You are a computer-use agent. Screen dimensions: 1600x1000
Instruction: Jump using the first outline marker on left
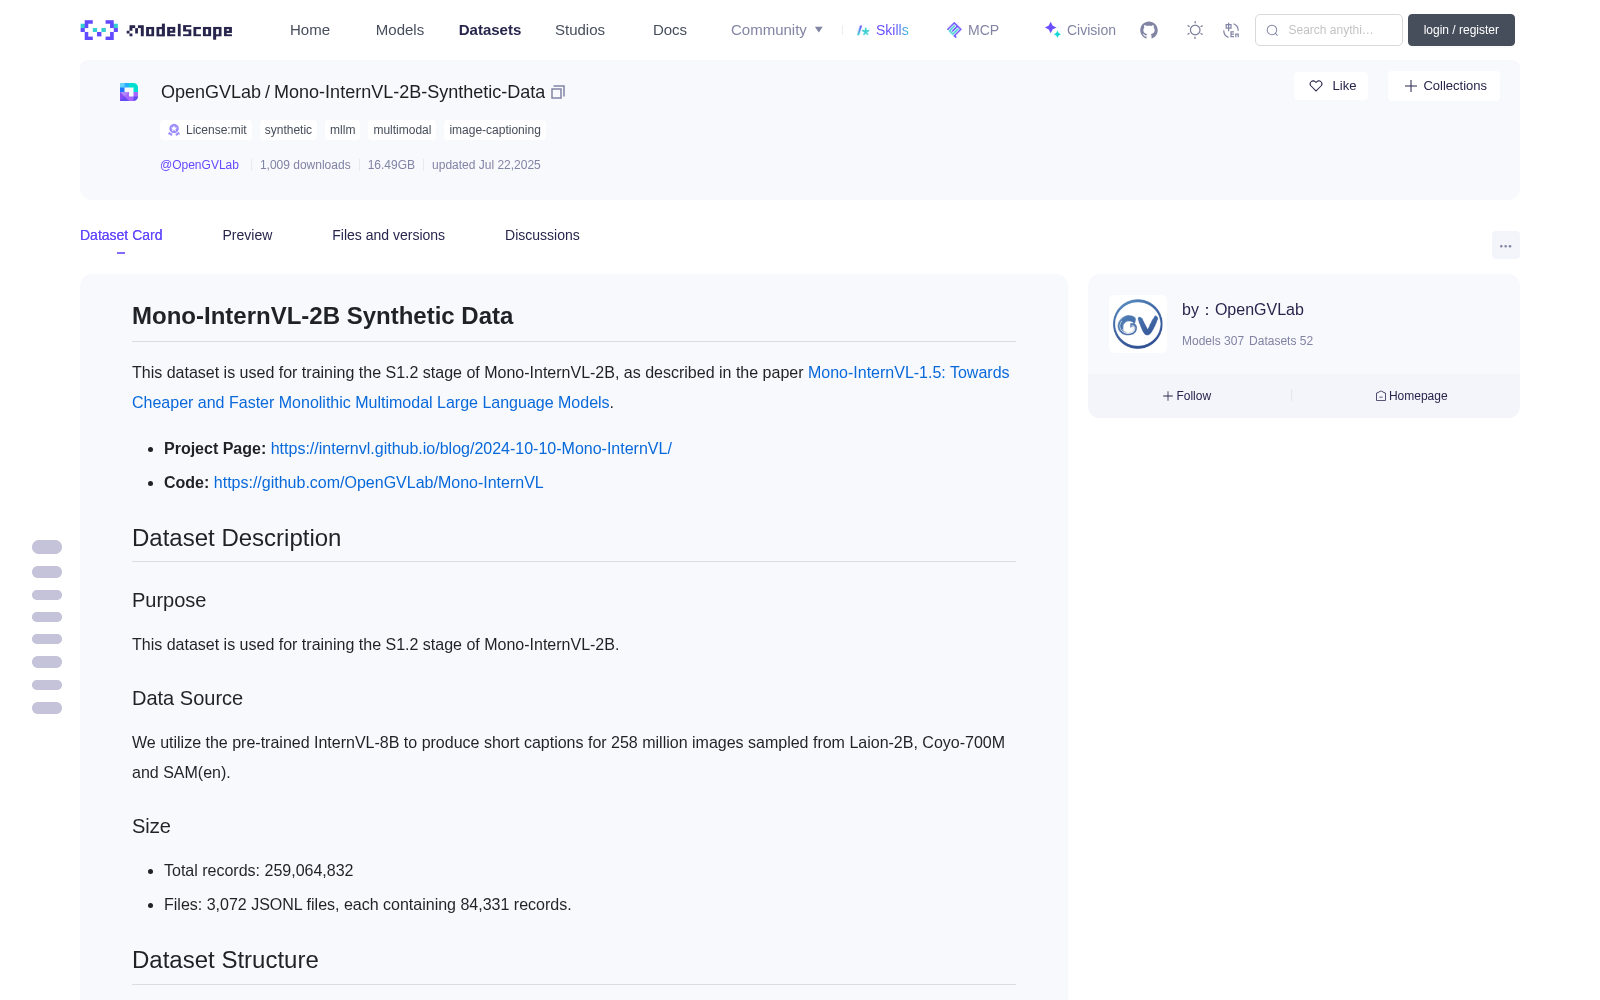[47, 547]
